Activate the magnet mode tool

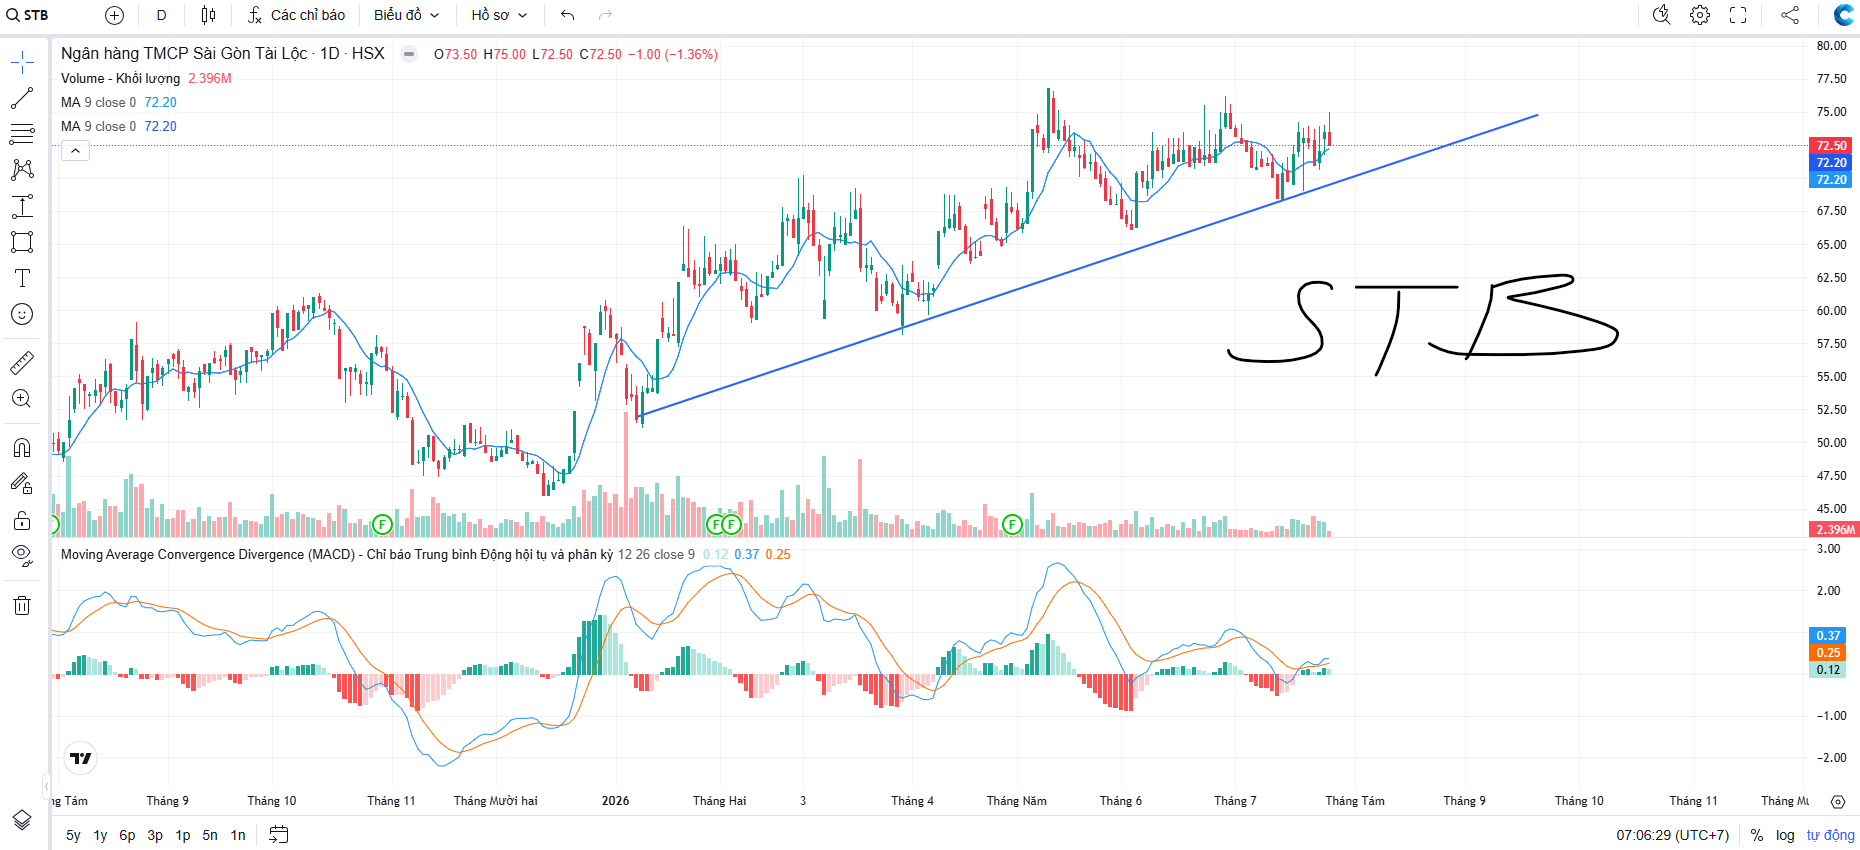(22, 447)
